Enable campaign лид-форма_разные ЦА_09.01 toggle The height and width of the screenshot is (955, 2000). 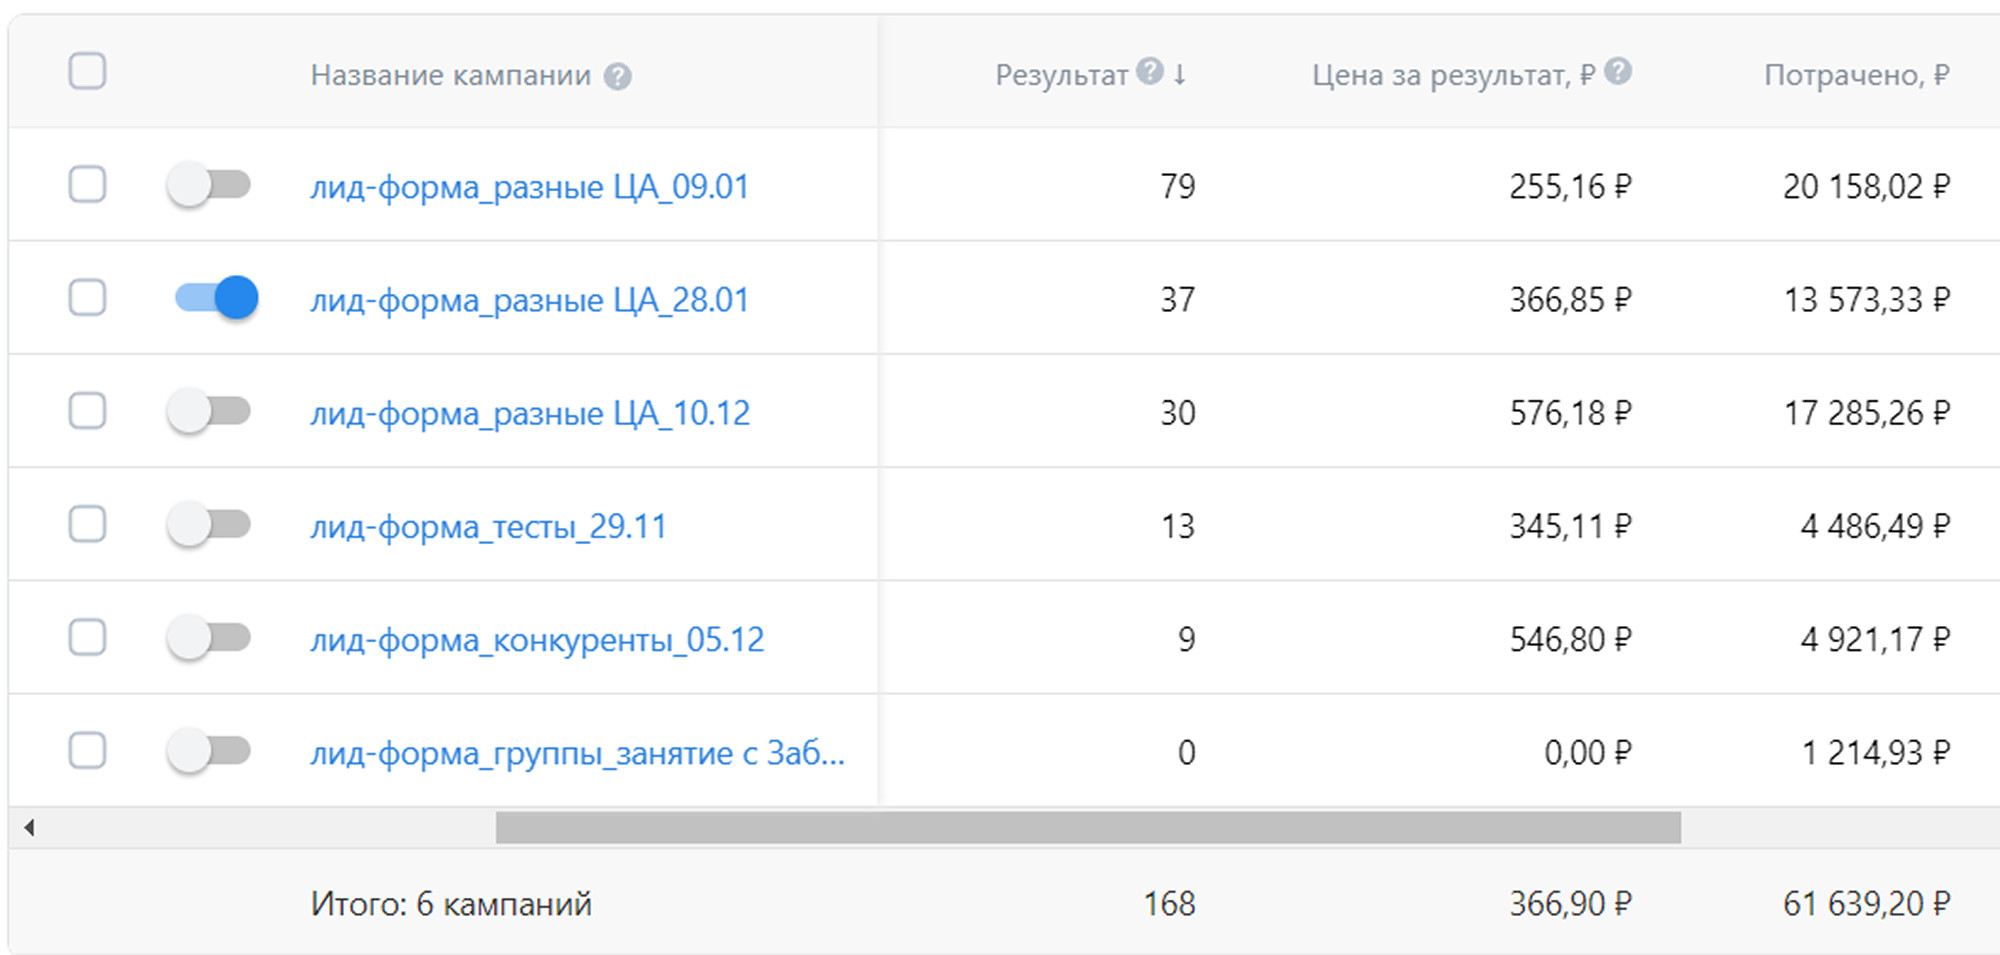tap(209, 185)
